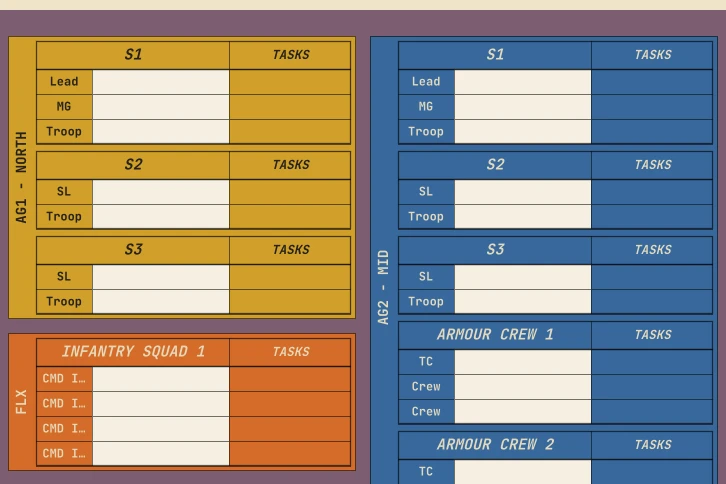The image size is (726, 484).
Task: Click the MG role label in AG2 Mid S1
Action: (426, 107)
